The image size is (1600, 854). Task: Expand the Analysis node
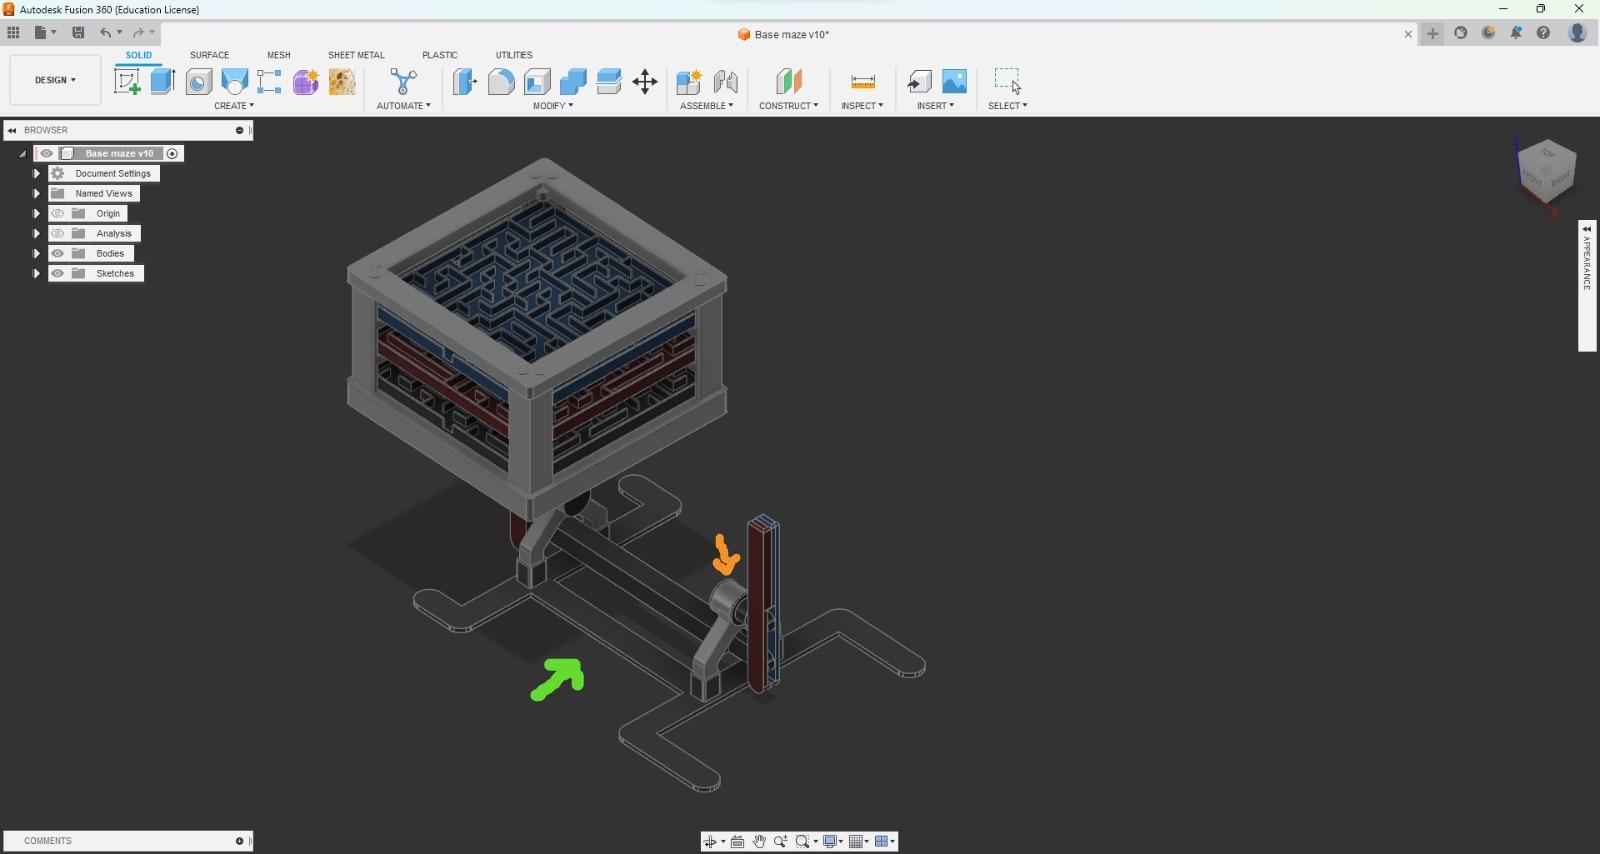[x=37, y=233]
